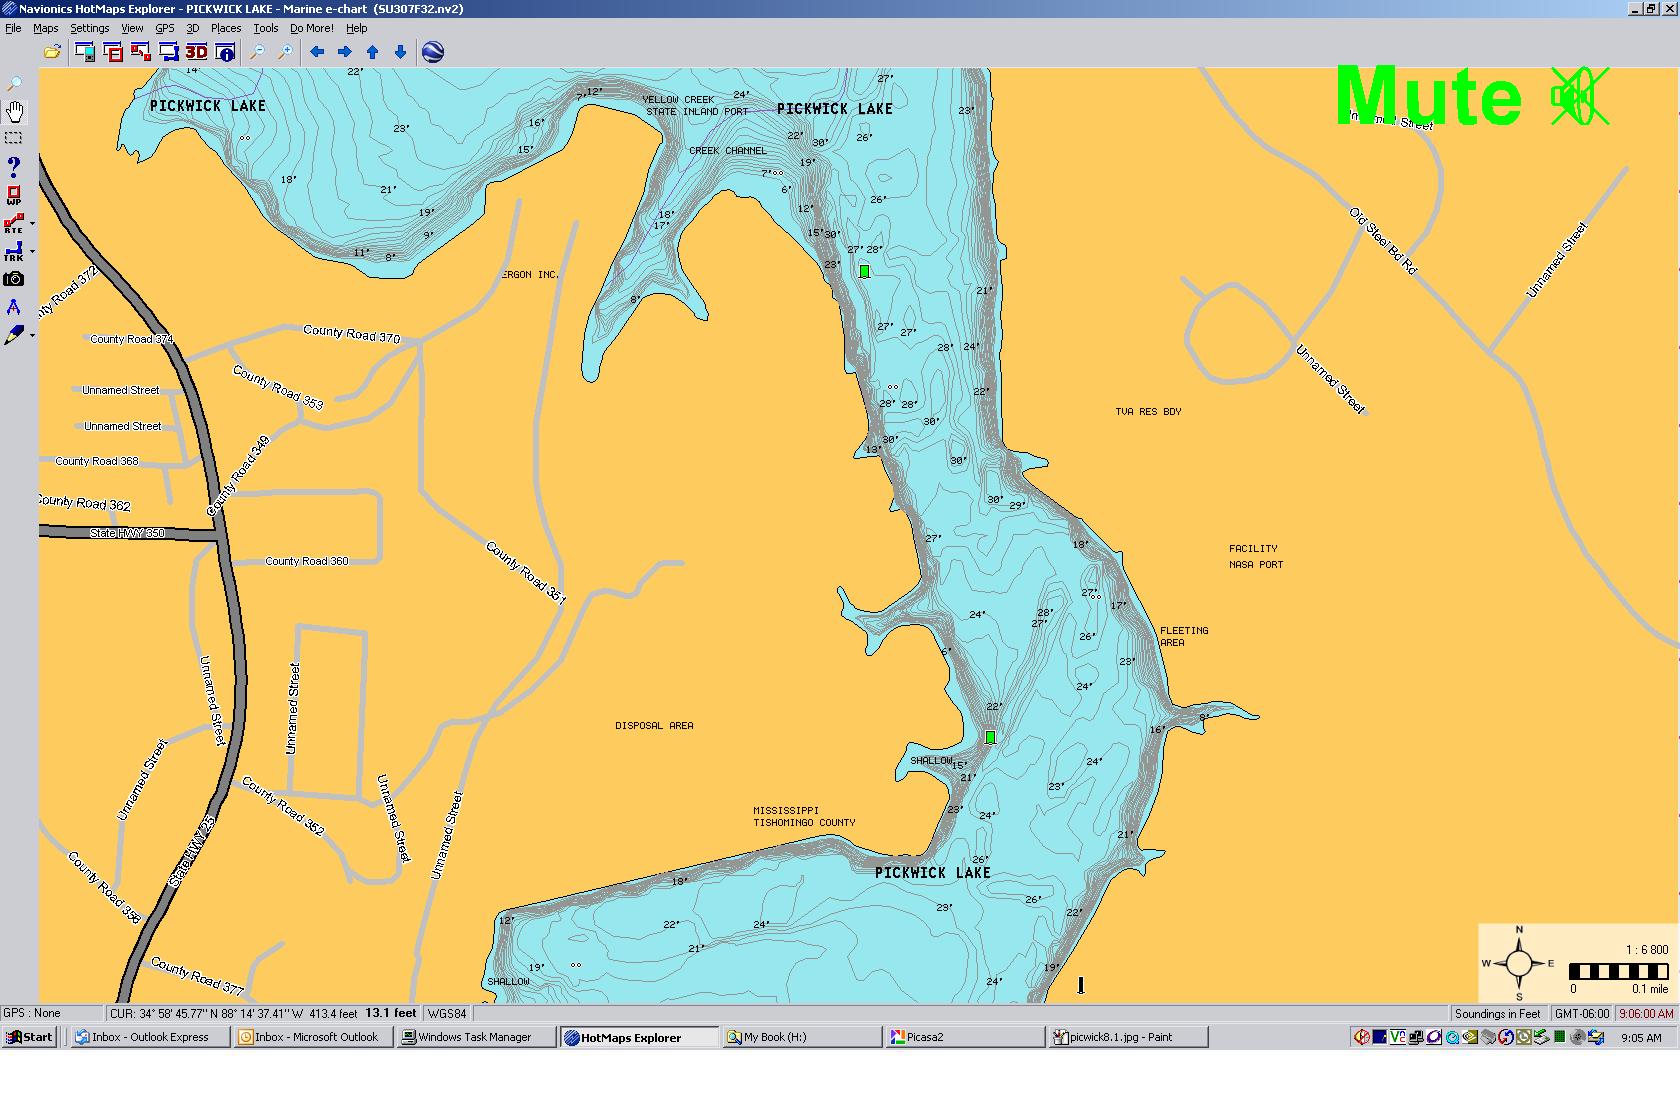Expand the pencil draw tool dropdown arrow
Image resolution: width=1680 pixels, height=1107 pixels.
(x=33, y=336)
